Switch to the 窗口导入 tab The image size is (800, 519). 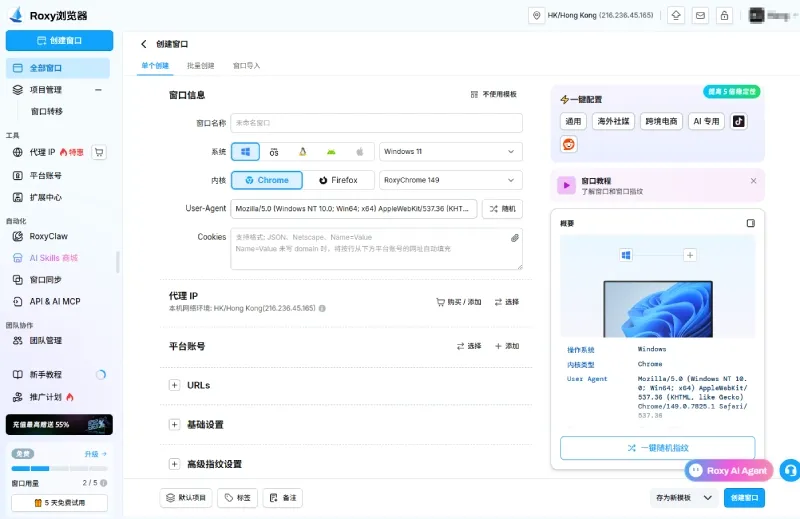pos(246,66)
